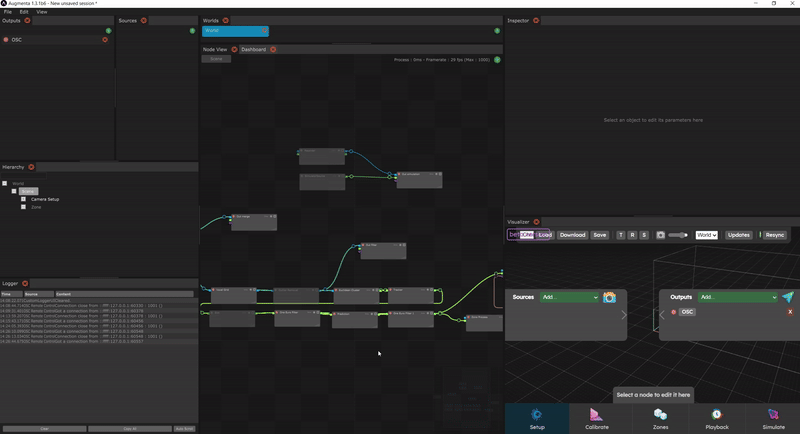Open the Edit menu
This screenshot has height=434, width=800.
[24, 12]
